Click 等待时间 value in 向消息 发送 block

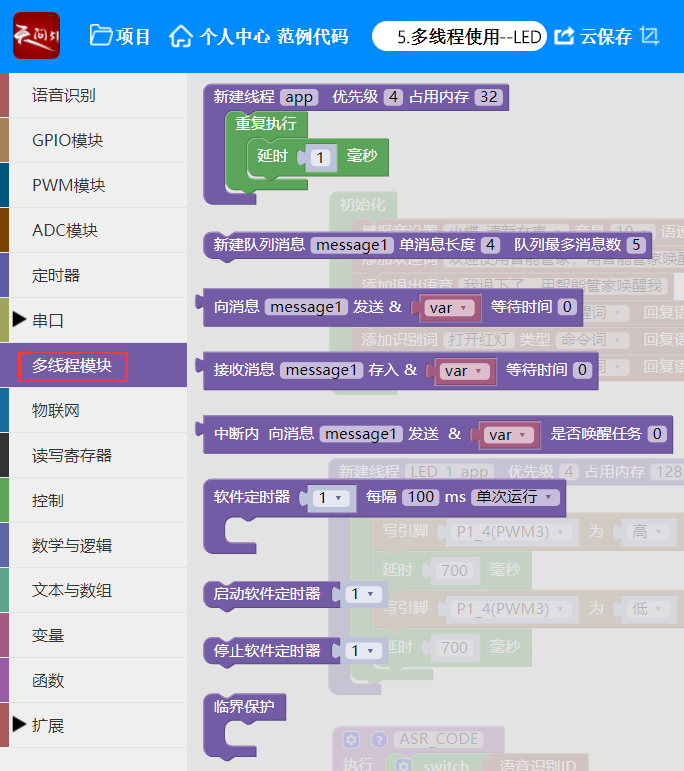567,307
